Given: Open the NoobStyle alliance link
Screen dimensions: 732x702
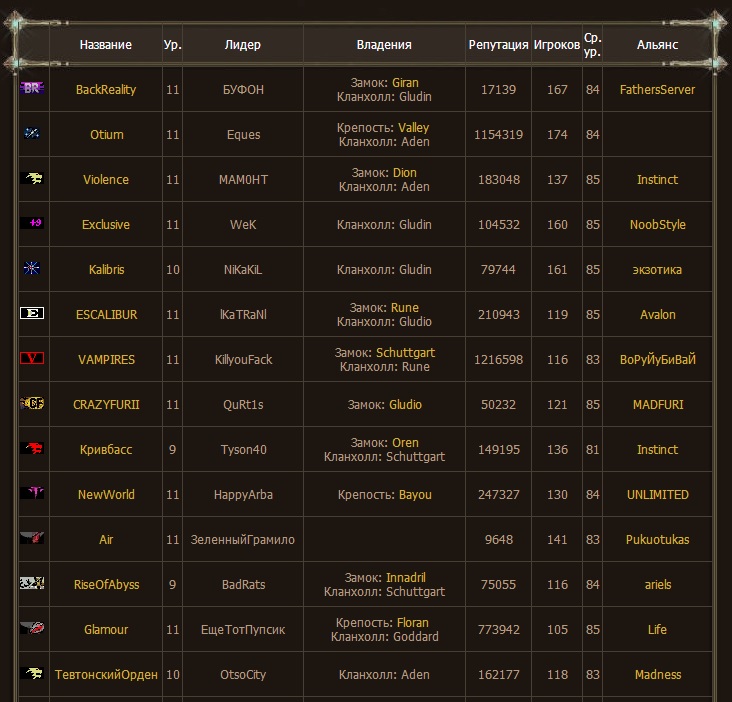Looking at the screenshot, I should pyautogui.click(x=658, y=225).
